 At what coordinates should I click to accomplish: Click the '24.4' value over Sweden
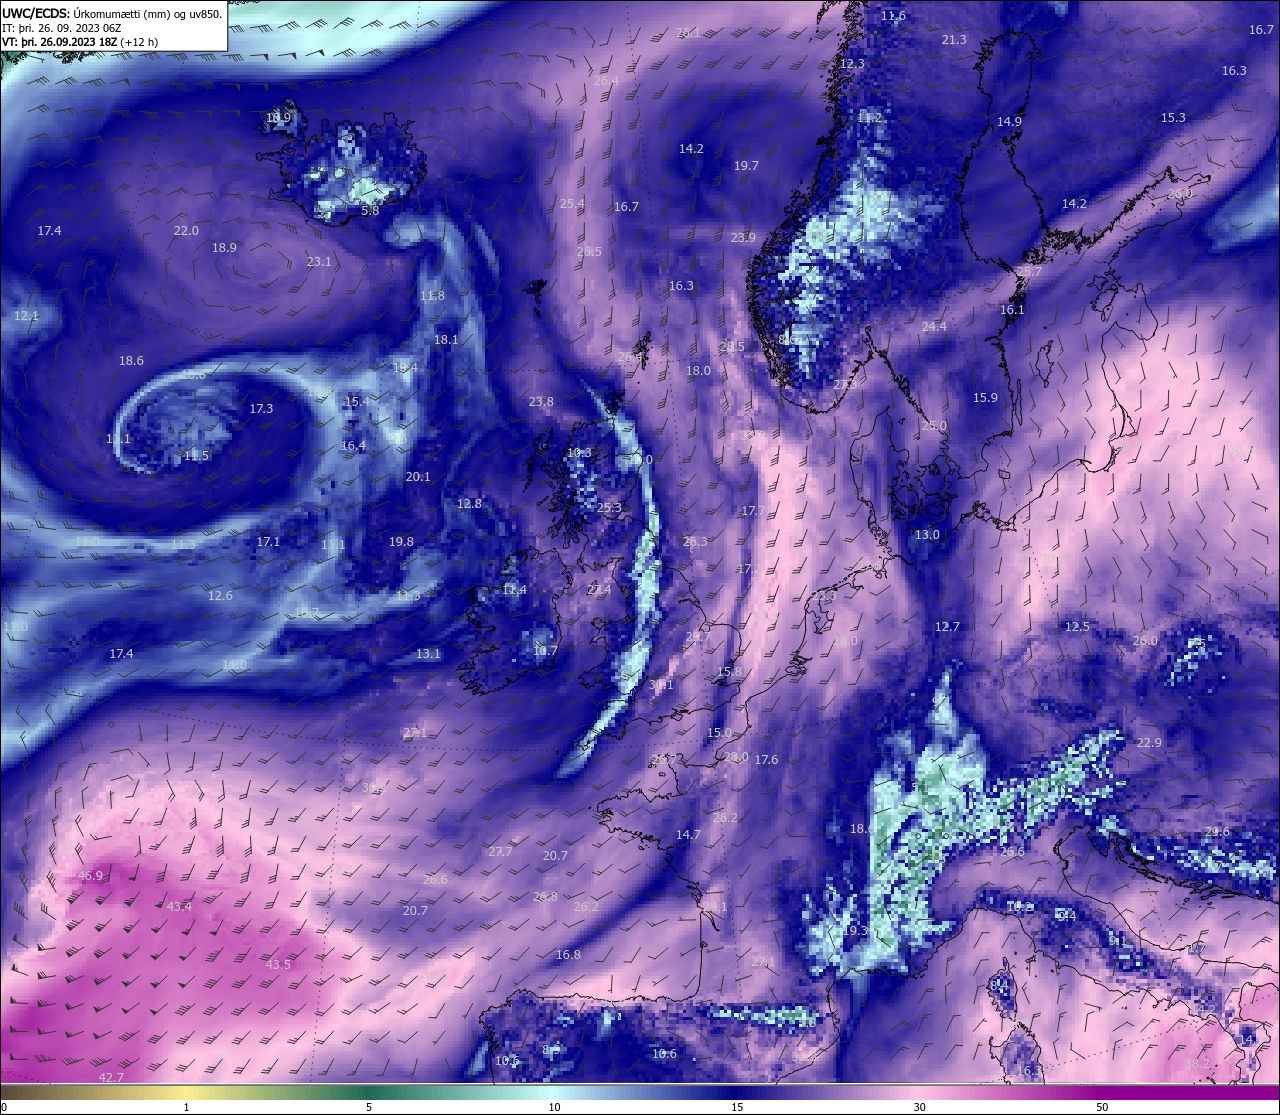click(x=934, y=327)
